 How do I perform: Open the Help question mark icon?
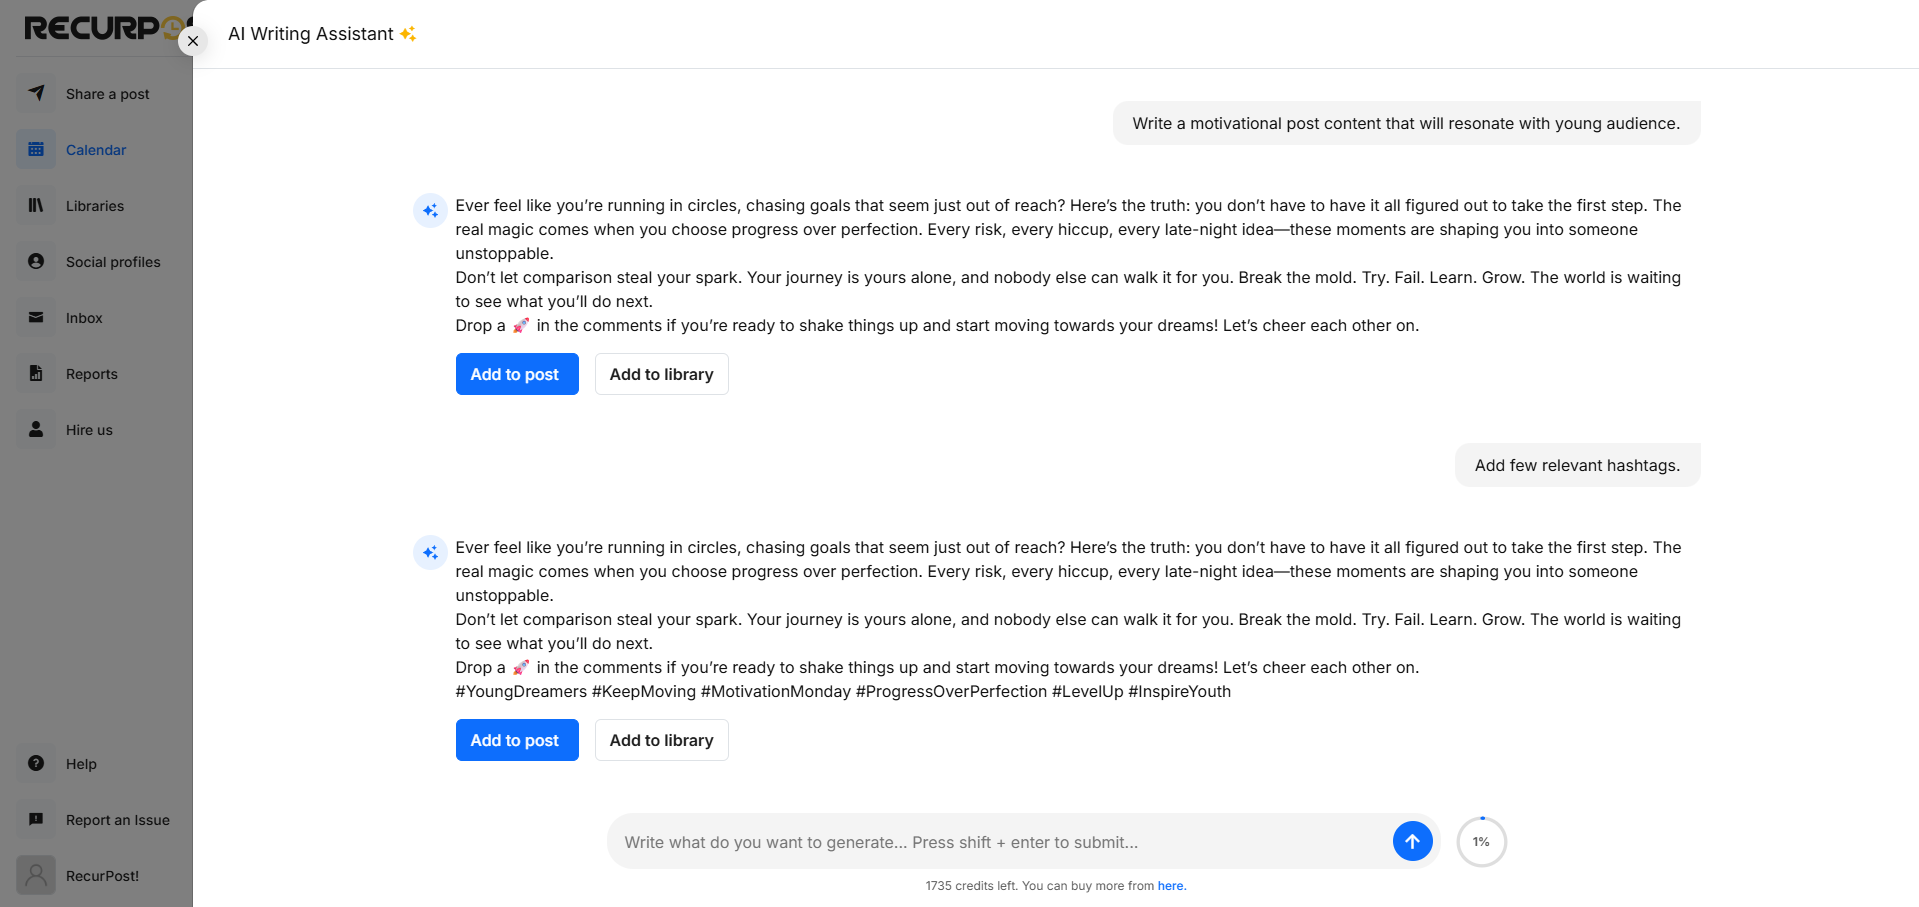[36, 763]
